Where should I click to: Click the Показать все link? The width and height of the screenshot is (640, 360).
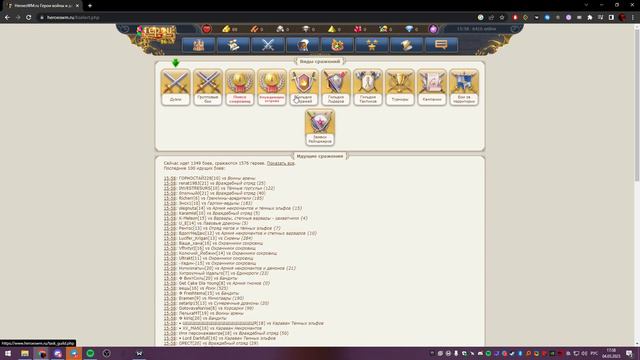click(x=280, y=163)
